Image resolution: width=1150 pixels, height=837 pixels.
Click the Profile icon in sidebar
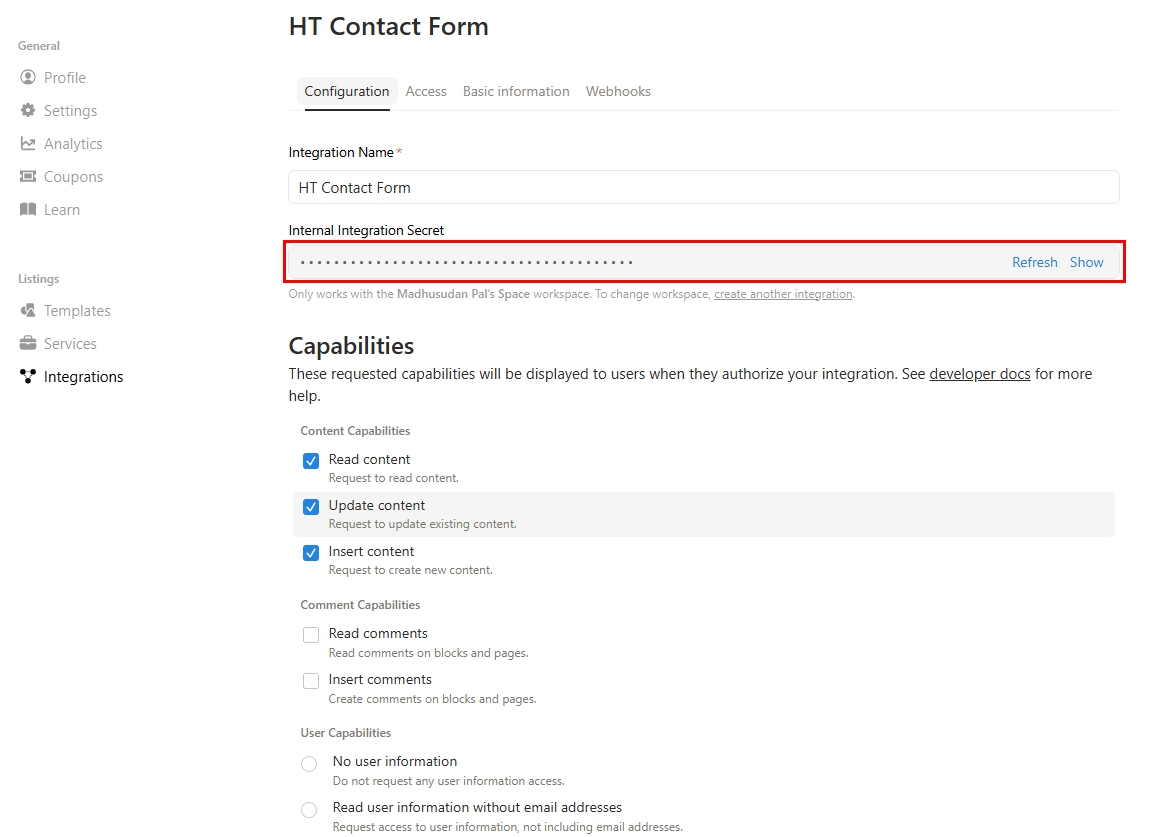click(x=28, y=78)
